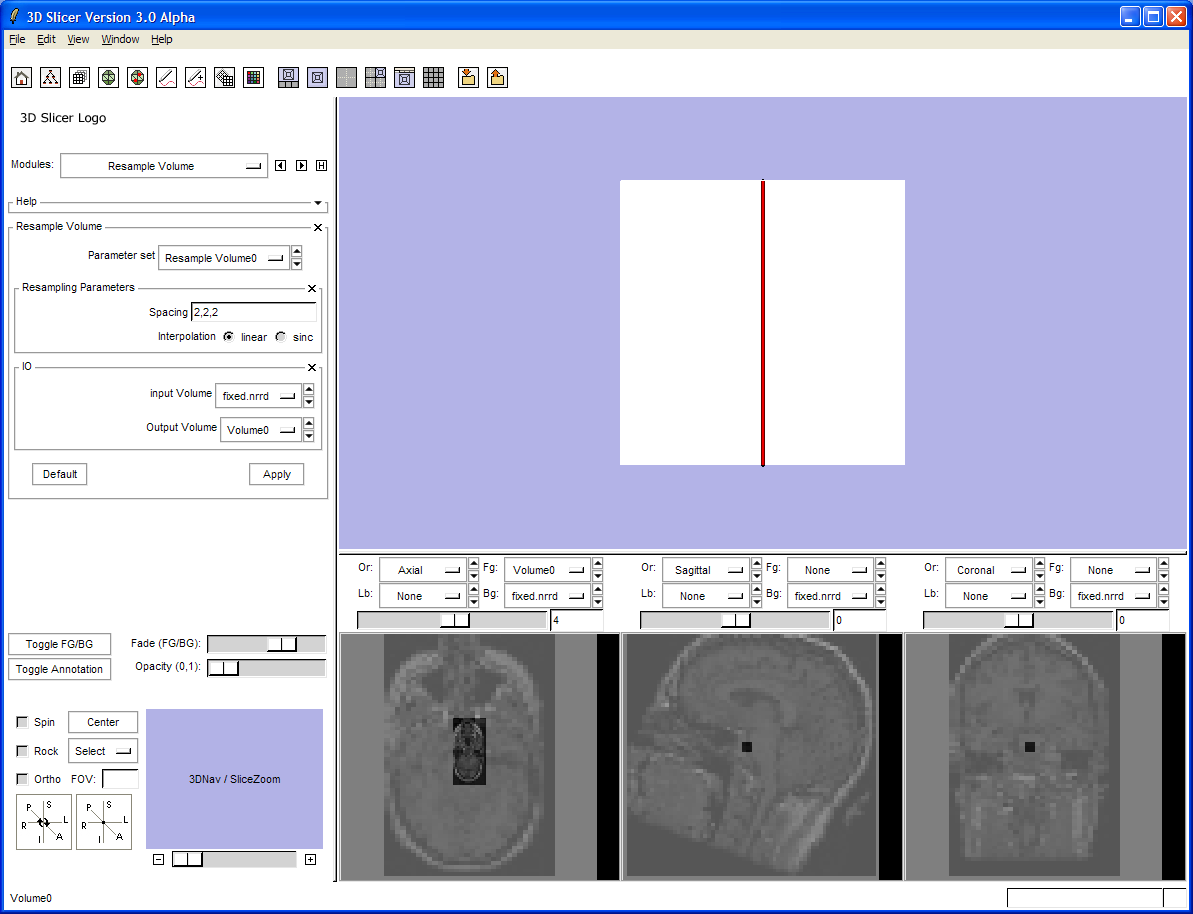Screen dimensions: 1193x914
Task: Open the input Volume fixed.nrrd dropdown
Action: coord(258,396)
